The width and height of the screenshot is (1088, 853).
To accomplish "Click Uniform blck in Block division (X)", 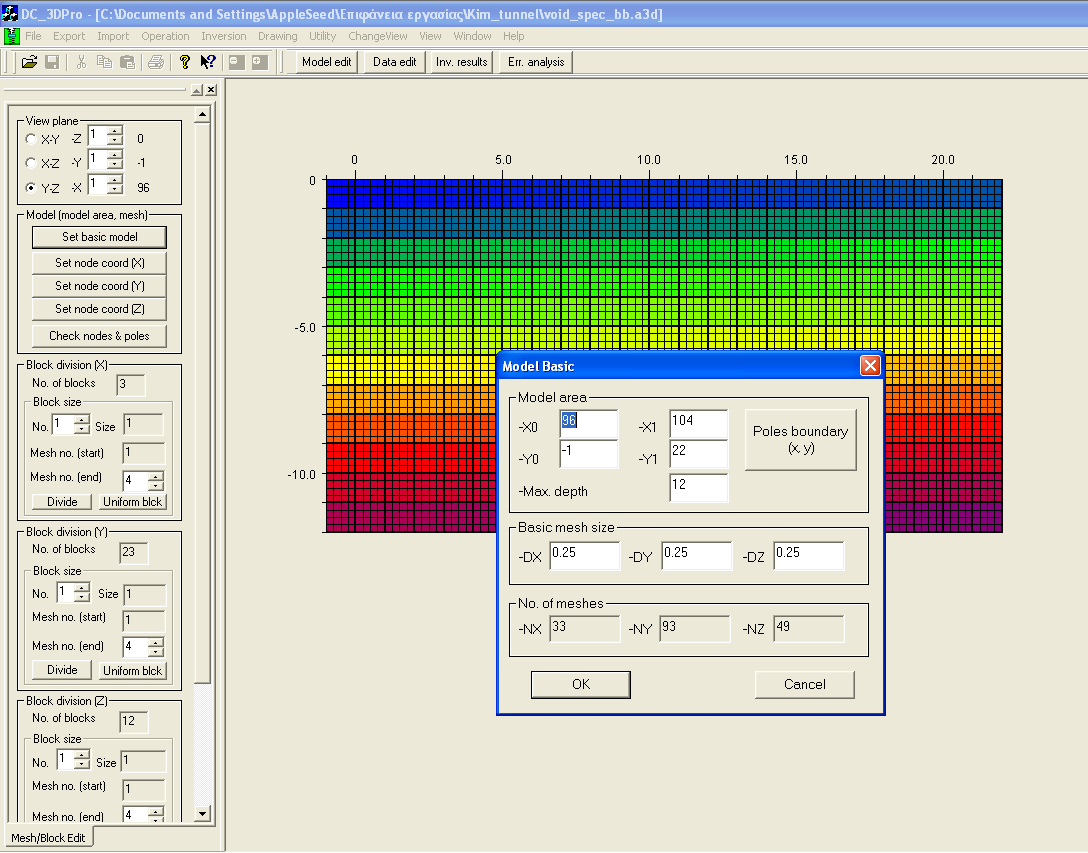I will point(133,502).
